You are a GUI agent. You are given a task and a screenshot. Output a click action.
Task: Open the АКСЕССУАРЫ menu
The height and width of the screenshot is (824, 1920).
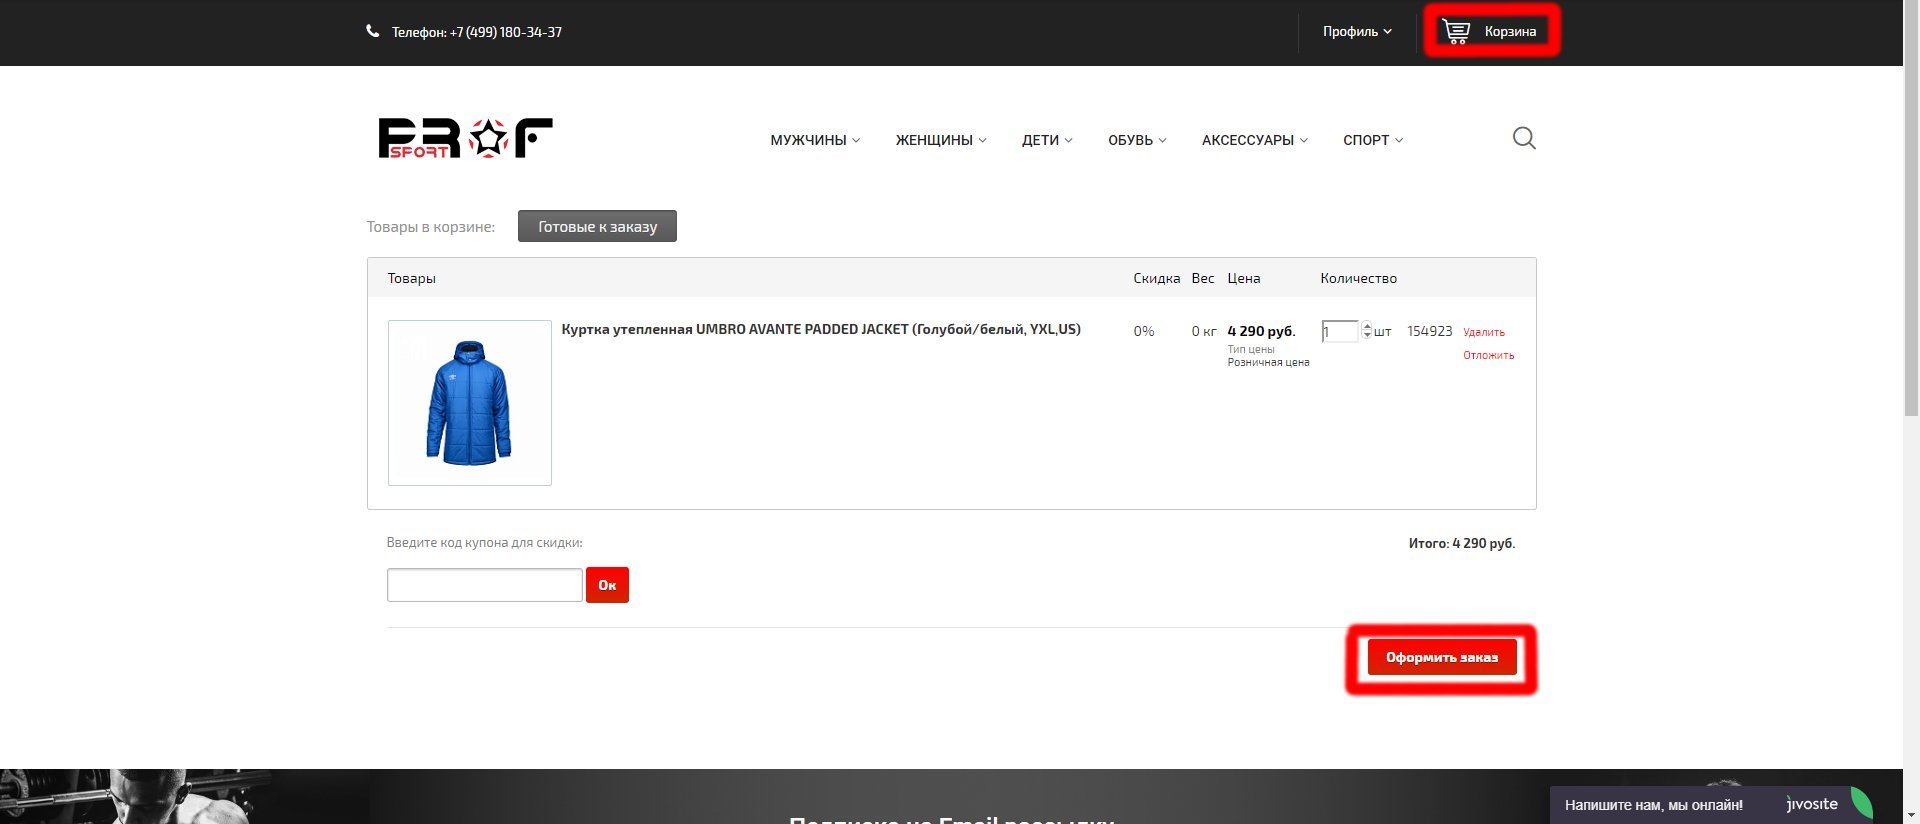pyautogui.click(x=1255, y=140)
